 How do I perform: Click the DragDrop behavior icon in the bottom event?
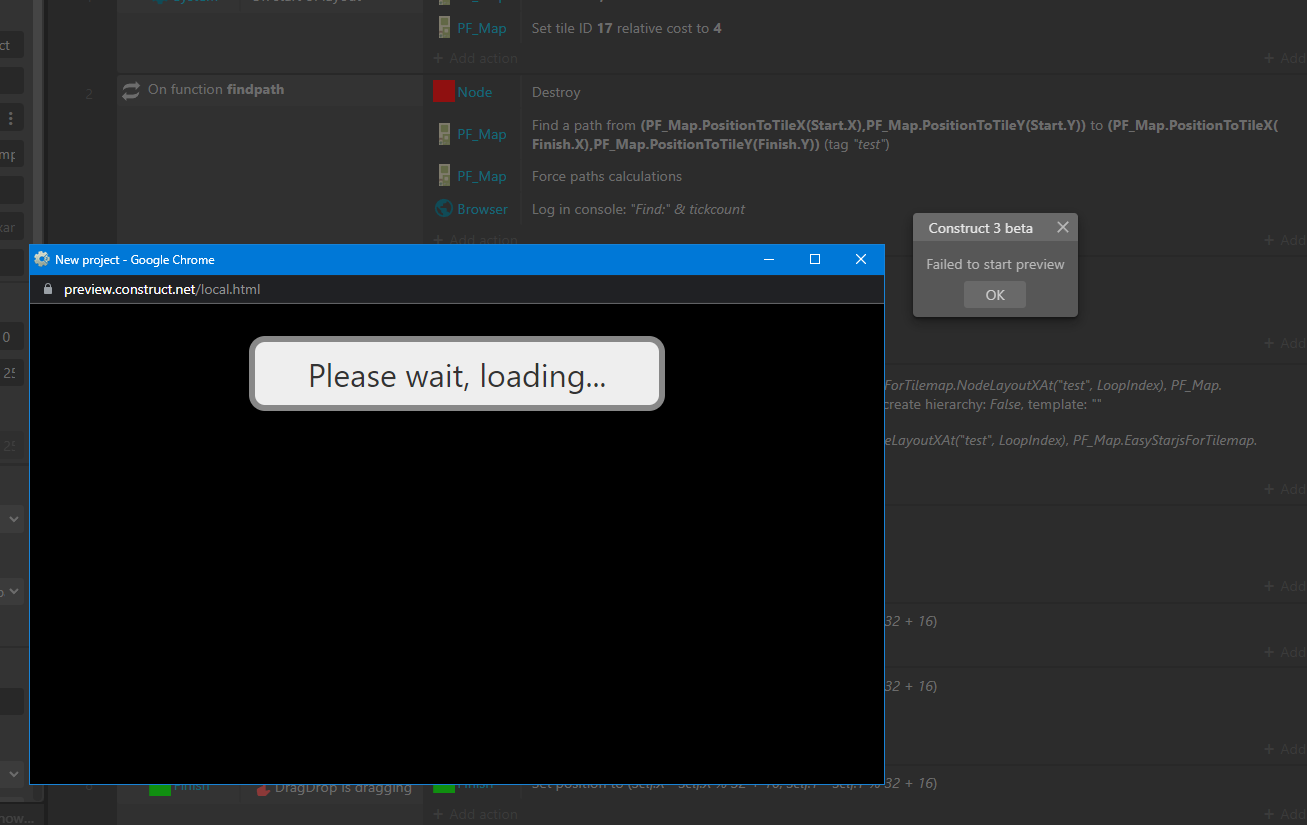(x=264, y=789)
